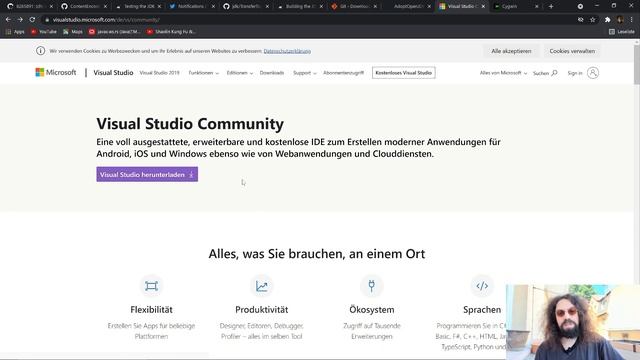
Task: Click the Flexibilität icon
Action: tap(151, 286)
